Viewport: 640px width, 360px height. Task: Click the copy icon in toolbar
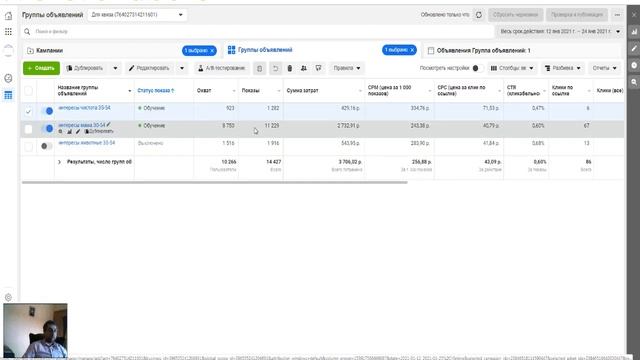pos(259,68)
